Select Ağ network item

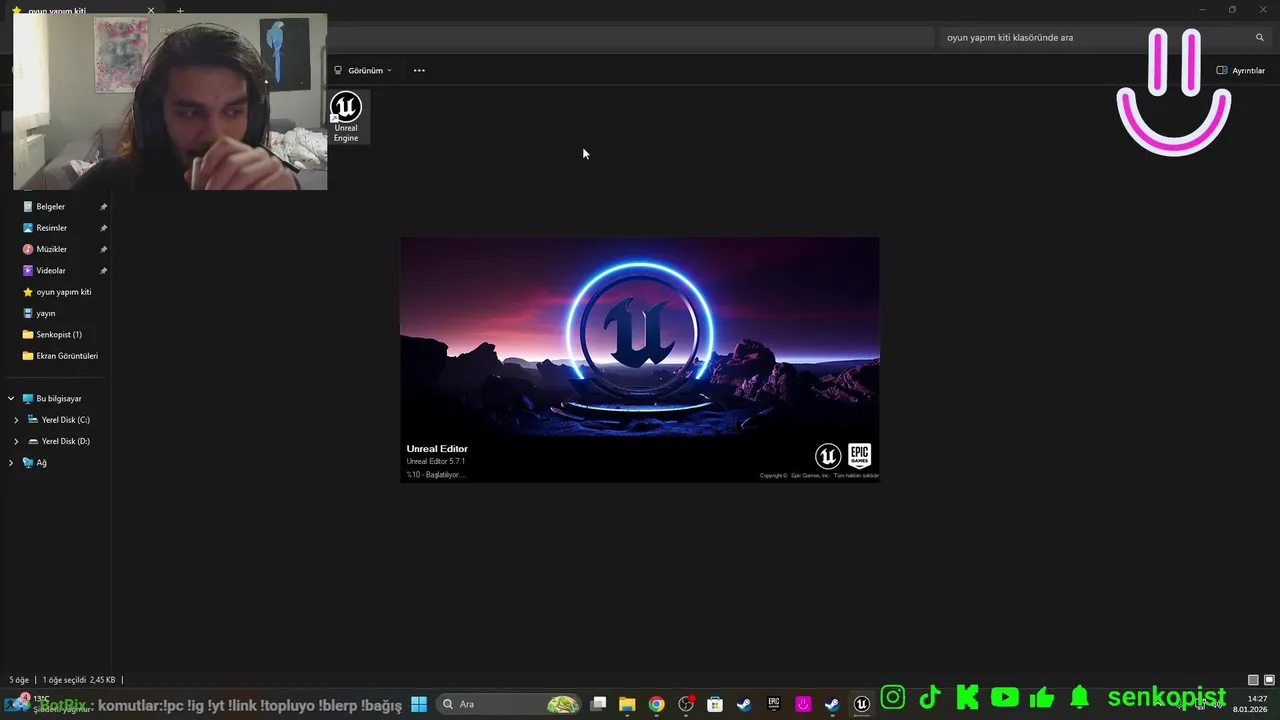41,462
